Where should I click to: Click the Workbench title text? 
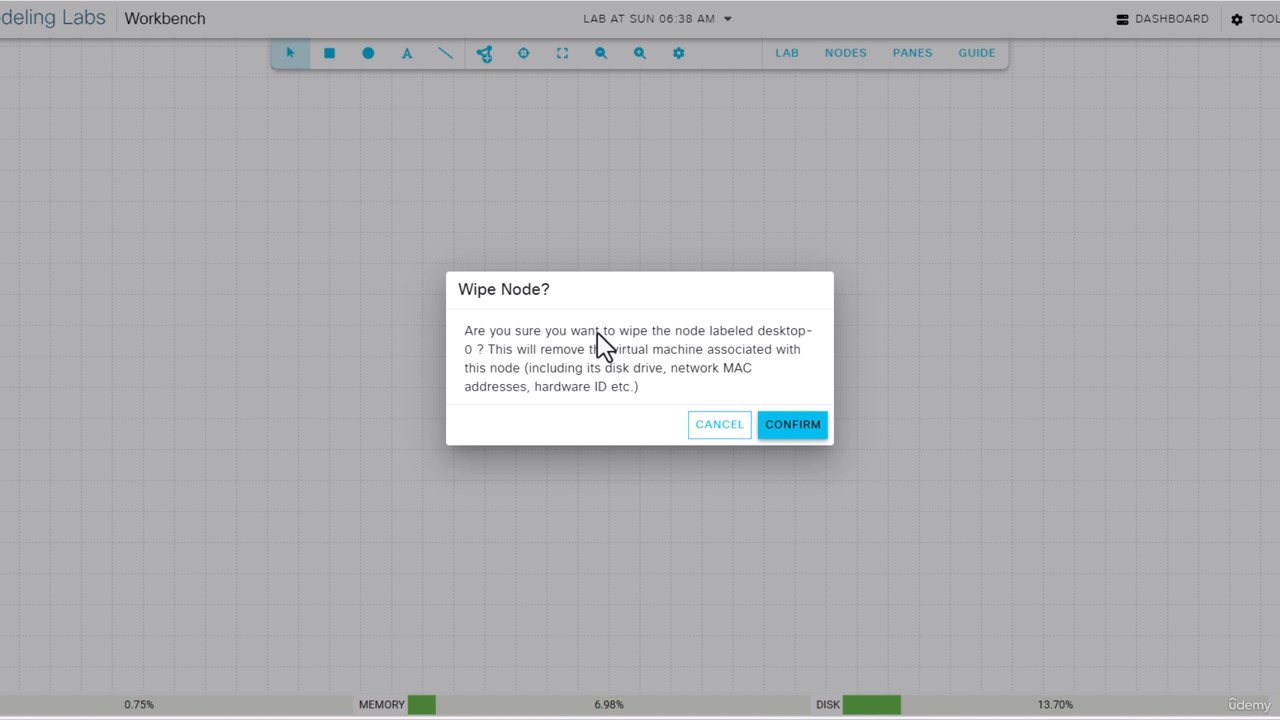tap(165, 19)
